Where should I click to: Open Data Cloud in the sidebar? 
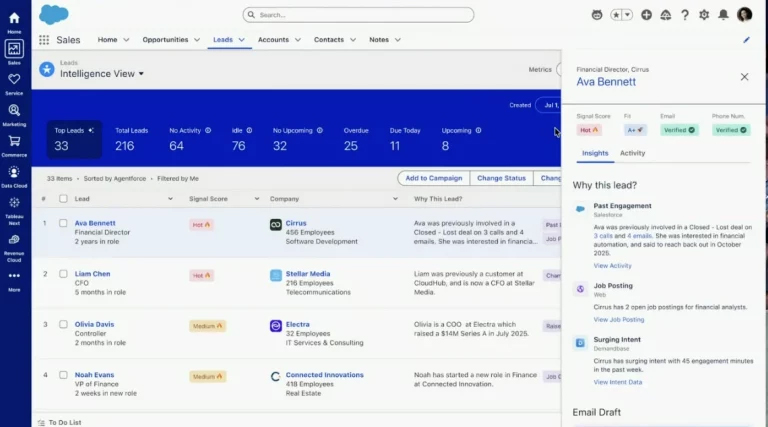point(14,173)
